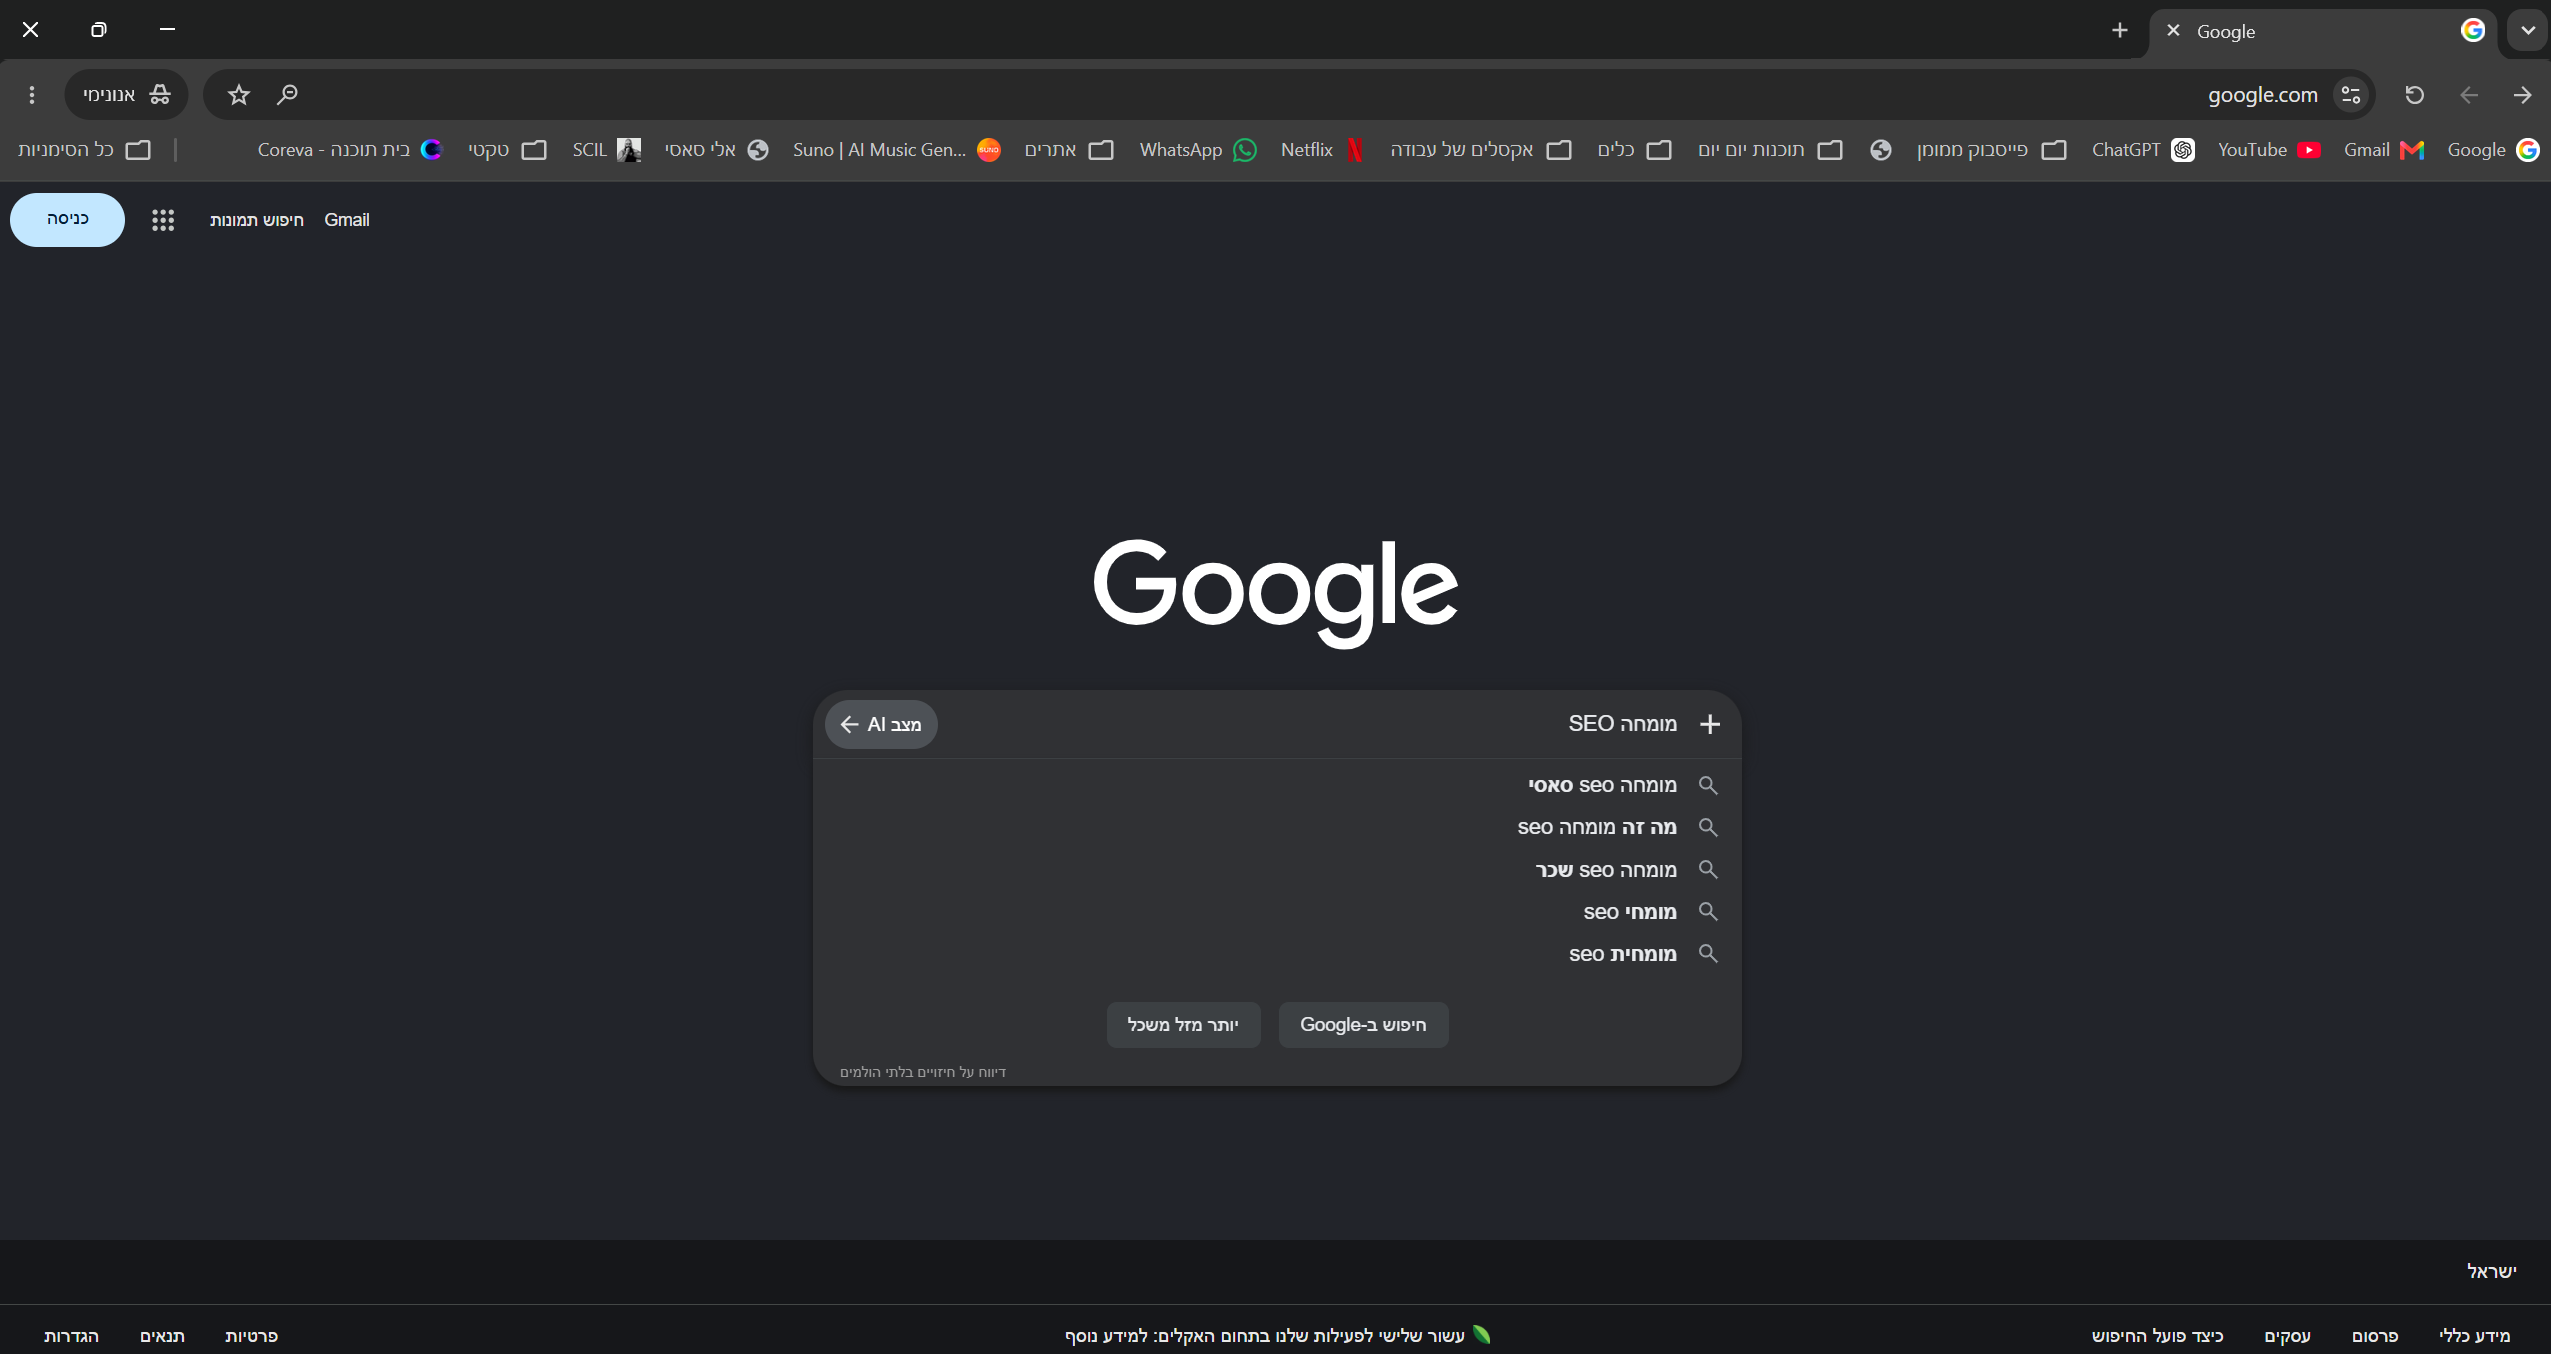The width and height of the screenshot is (2551, 1354).
Task: Select suggestion מומחה seo שכר
Action: (1277, 870)
